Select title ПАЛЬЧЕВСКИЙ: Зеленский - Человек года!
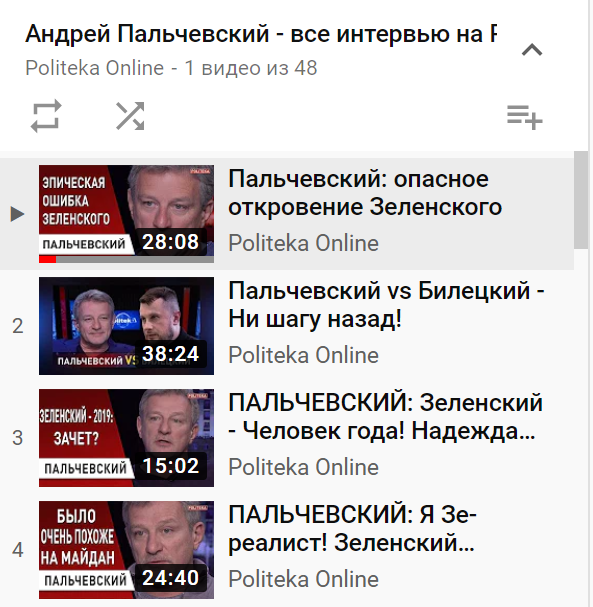The width and height of the screenshot is (593, 607). point(386,417)
